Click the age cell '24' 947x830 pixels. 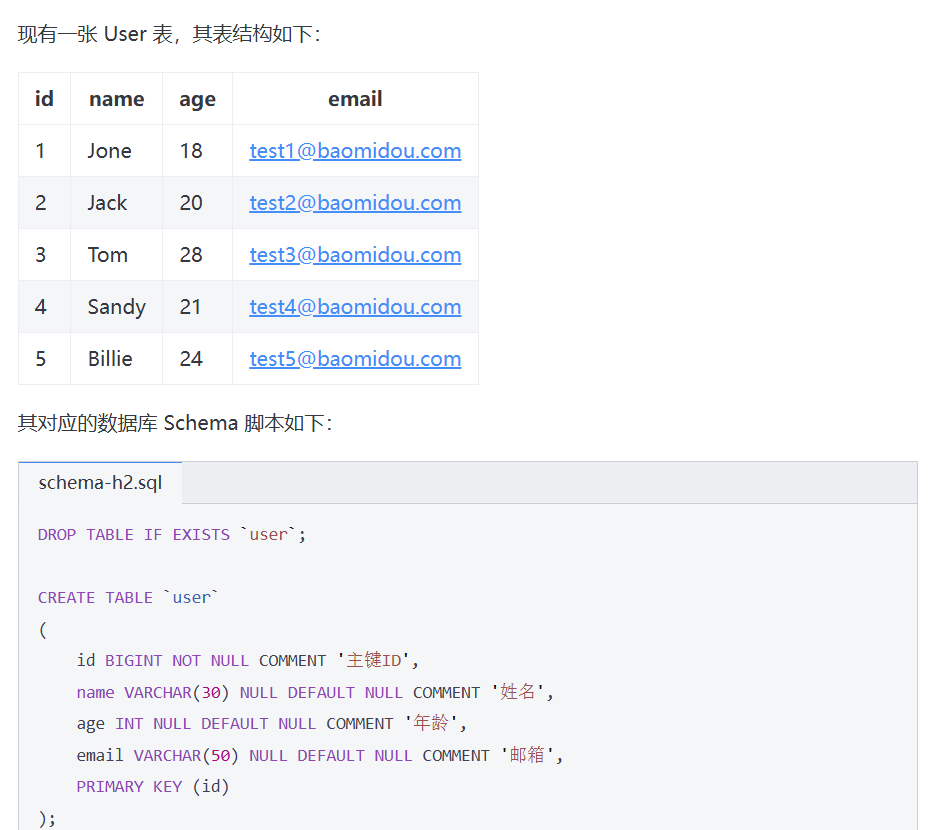pyautogui.click(x=197, y=359)
